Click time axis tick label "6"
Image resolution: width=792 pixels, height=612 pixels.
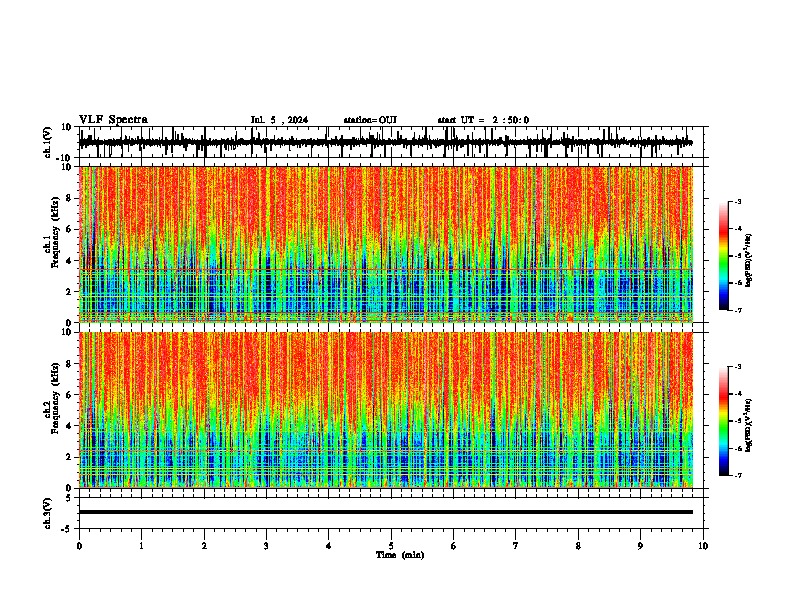coord(454,546)
